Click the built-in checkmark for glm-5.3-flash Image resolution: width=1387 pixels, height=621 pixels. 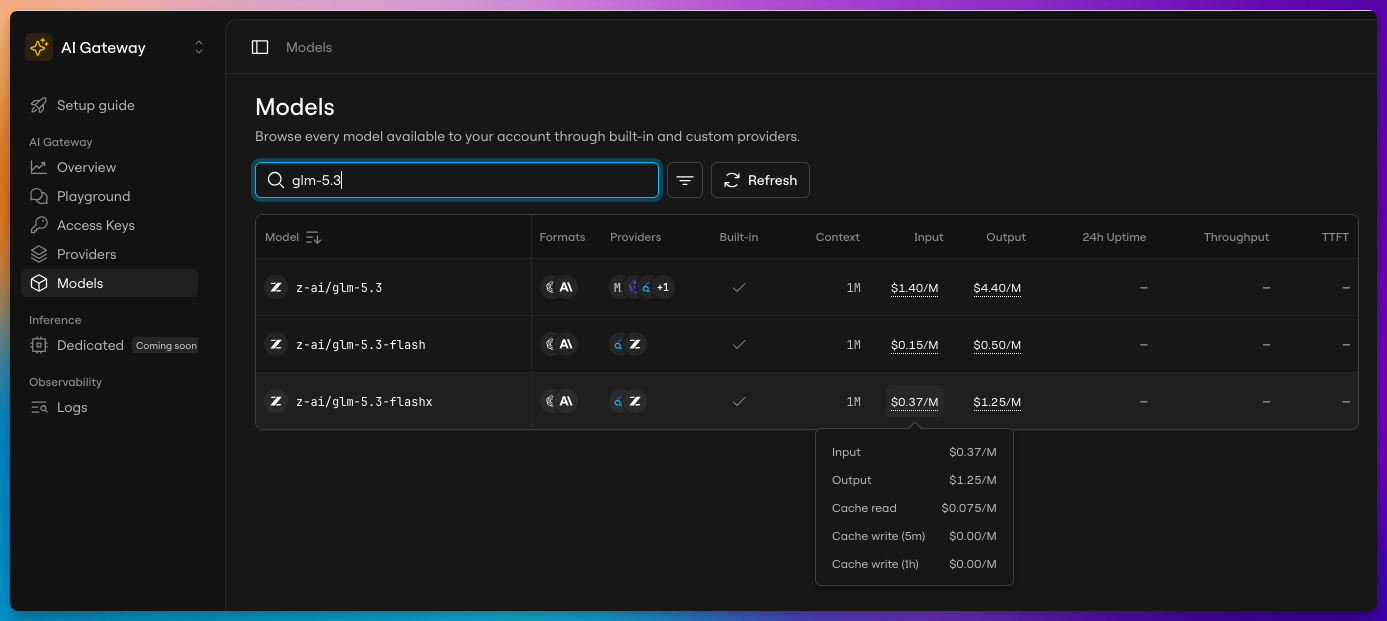[739, 345]
